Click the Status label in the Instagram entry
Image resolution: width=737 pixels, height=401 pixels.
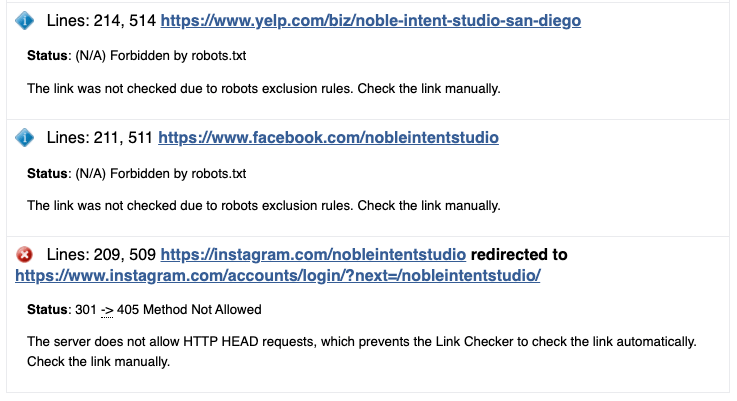pos(48,310)
